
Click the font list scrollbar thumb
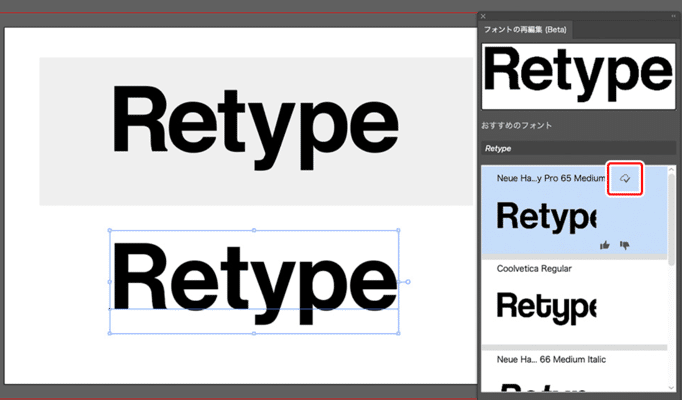click(672, 220)
